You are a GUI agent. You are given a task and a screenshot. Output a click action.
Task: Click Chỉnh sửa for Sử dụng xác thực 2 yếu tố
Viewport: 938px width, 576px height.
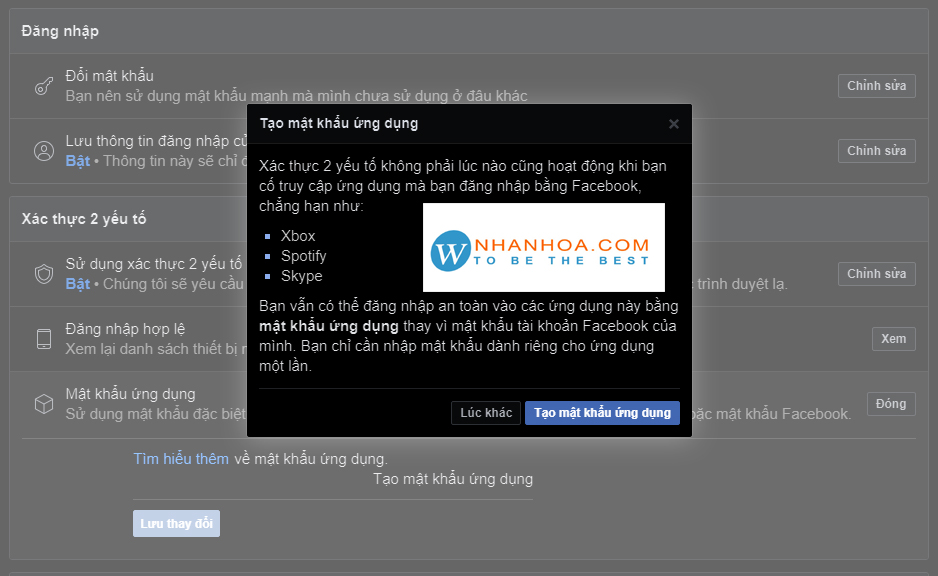876,273
